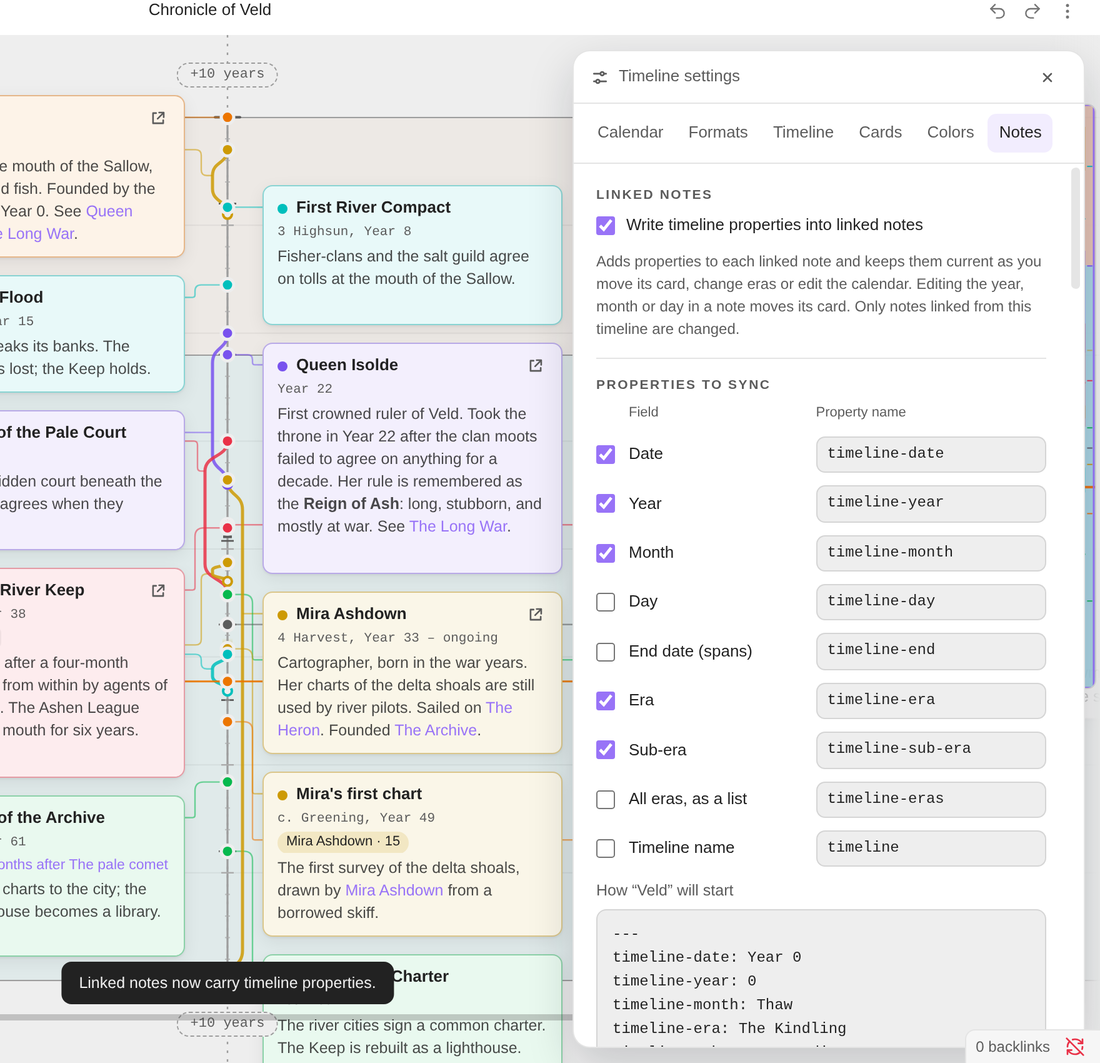
Task: Uncheck the Sub-era field checkbox
Action: 605,750
